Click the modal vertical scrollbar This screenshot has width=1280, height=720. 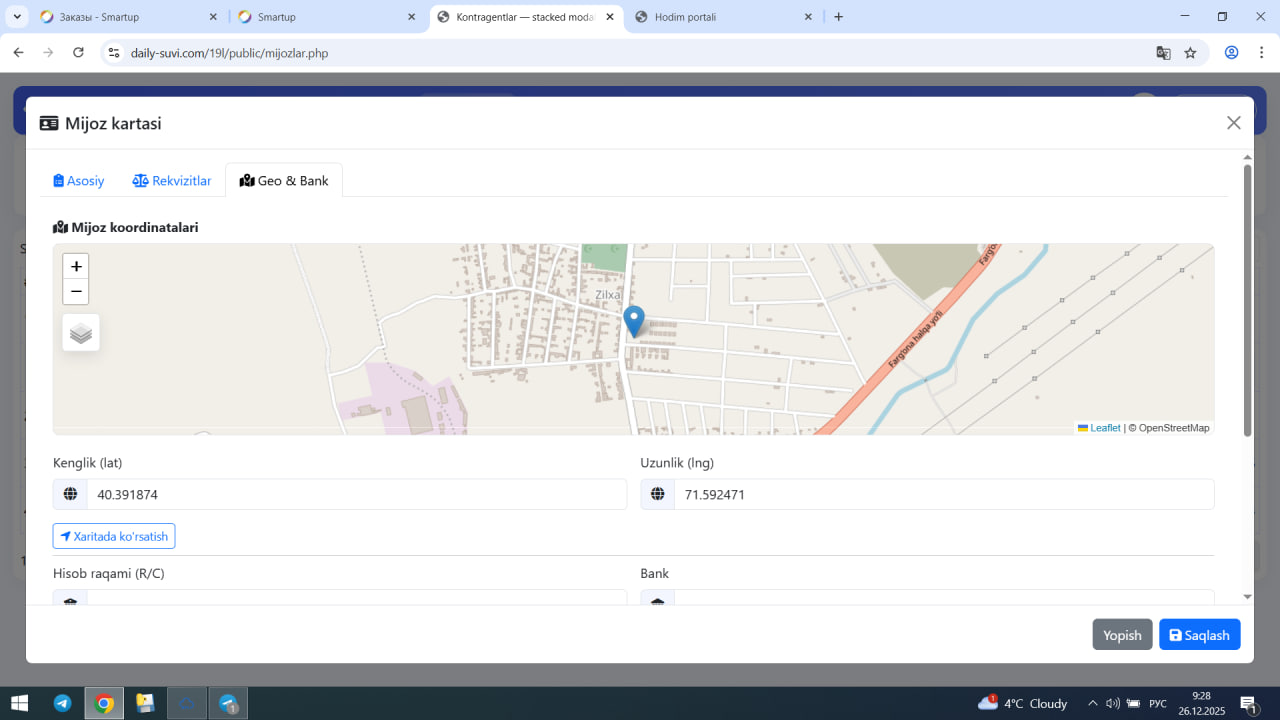click(1247, 300)
